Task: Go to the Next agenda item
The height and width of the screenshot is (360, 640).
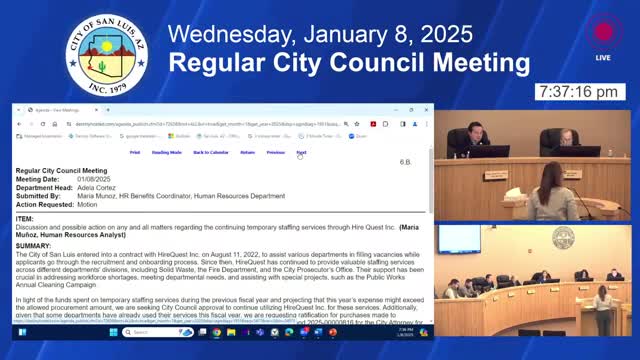Action: pyautogui.click(x=301, y=152)
